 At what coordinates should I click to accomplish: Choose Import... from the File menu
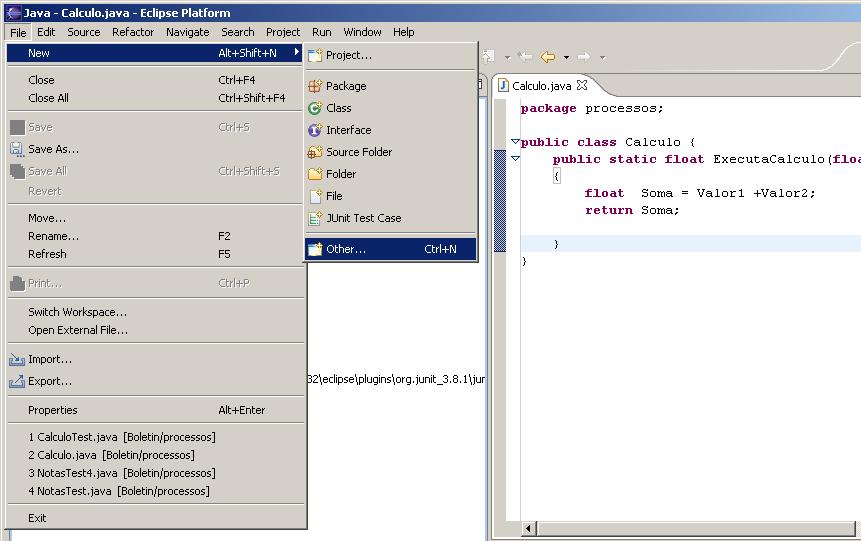pyautogui.click(x=156, y=360)
